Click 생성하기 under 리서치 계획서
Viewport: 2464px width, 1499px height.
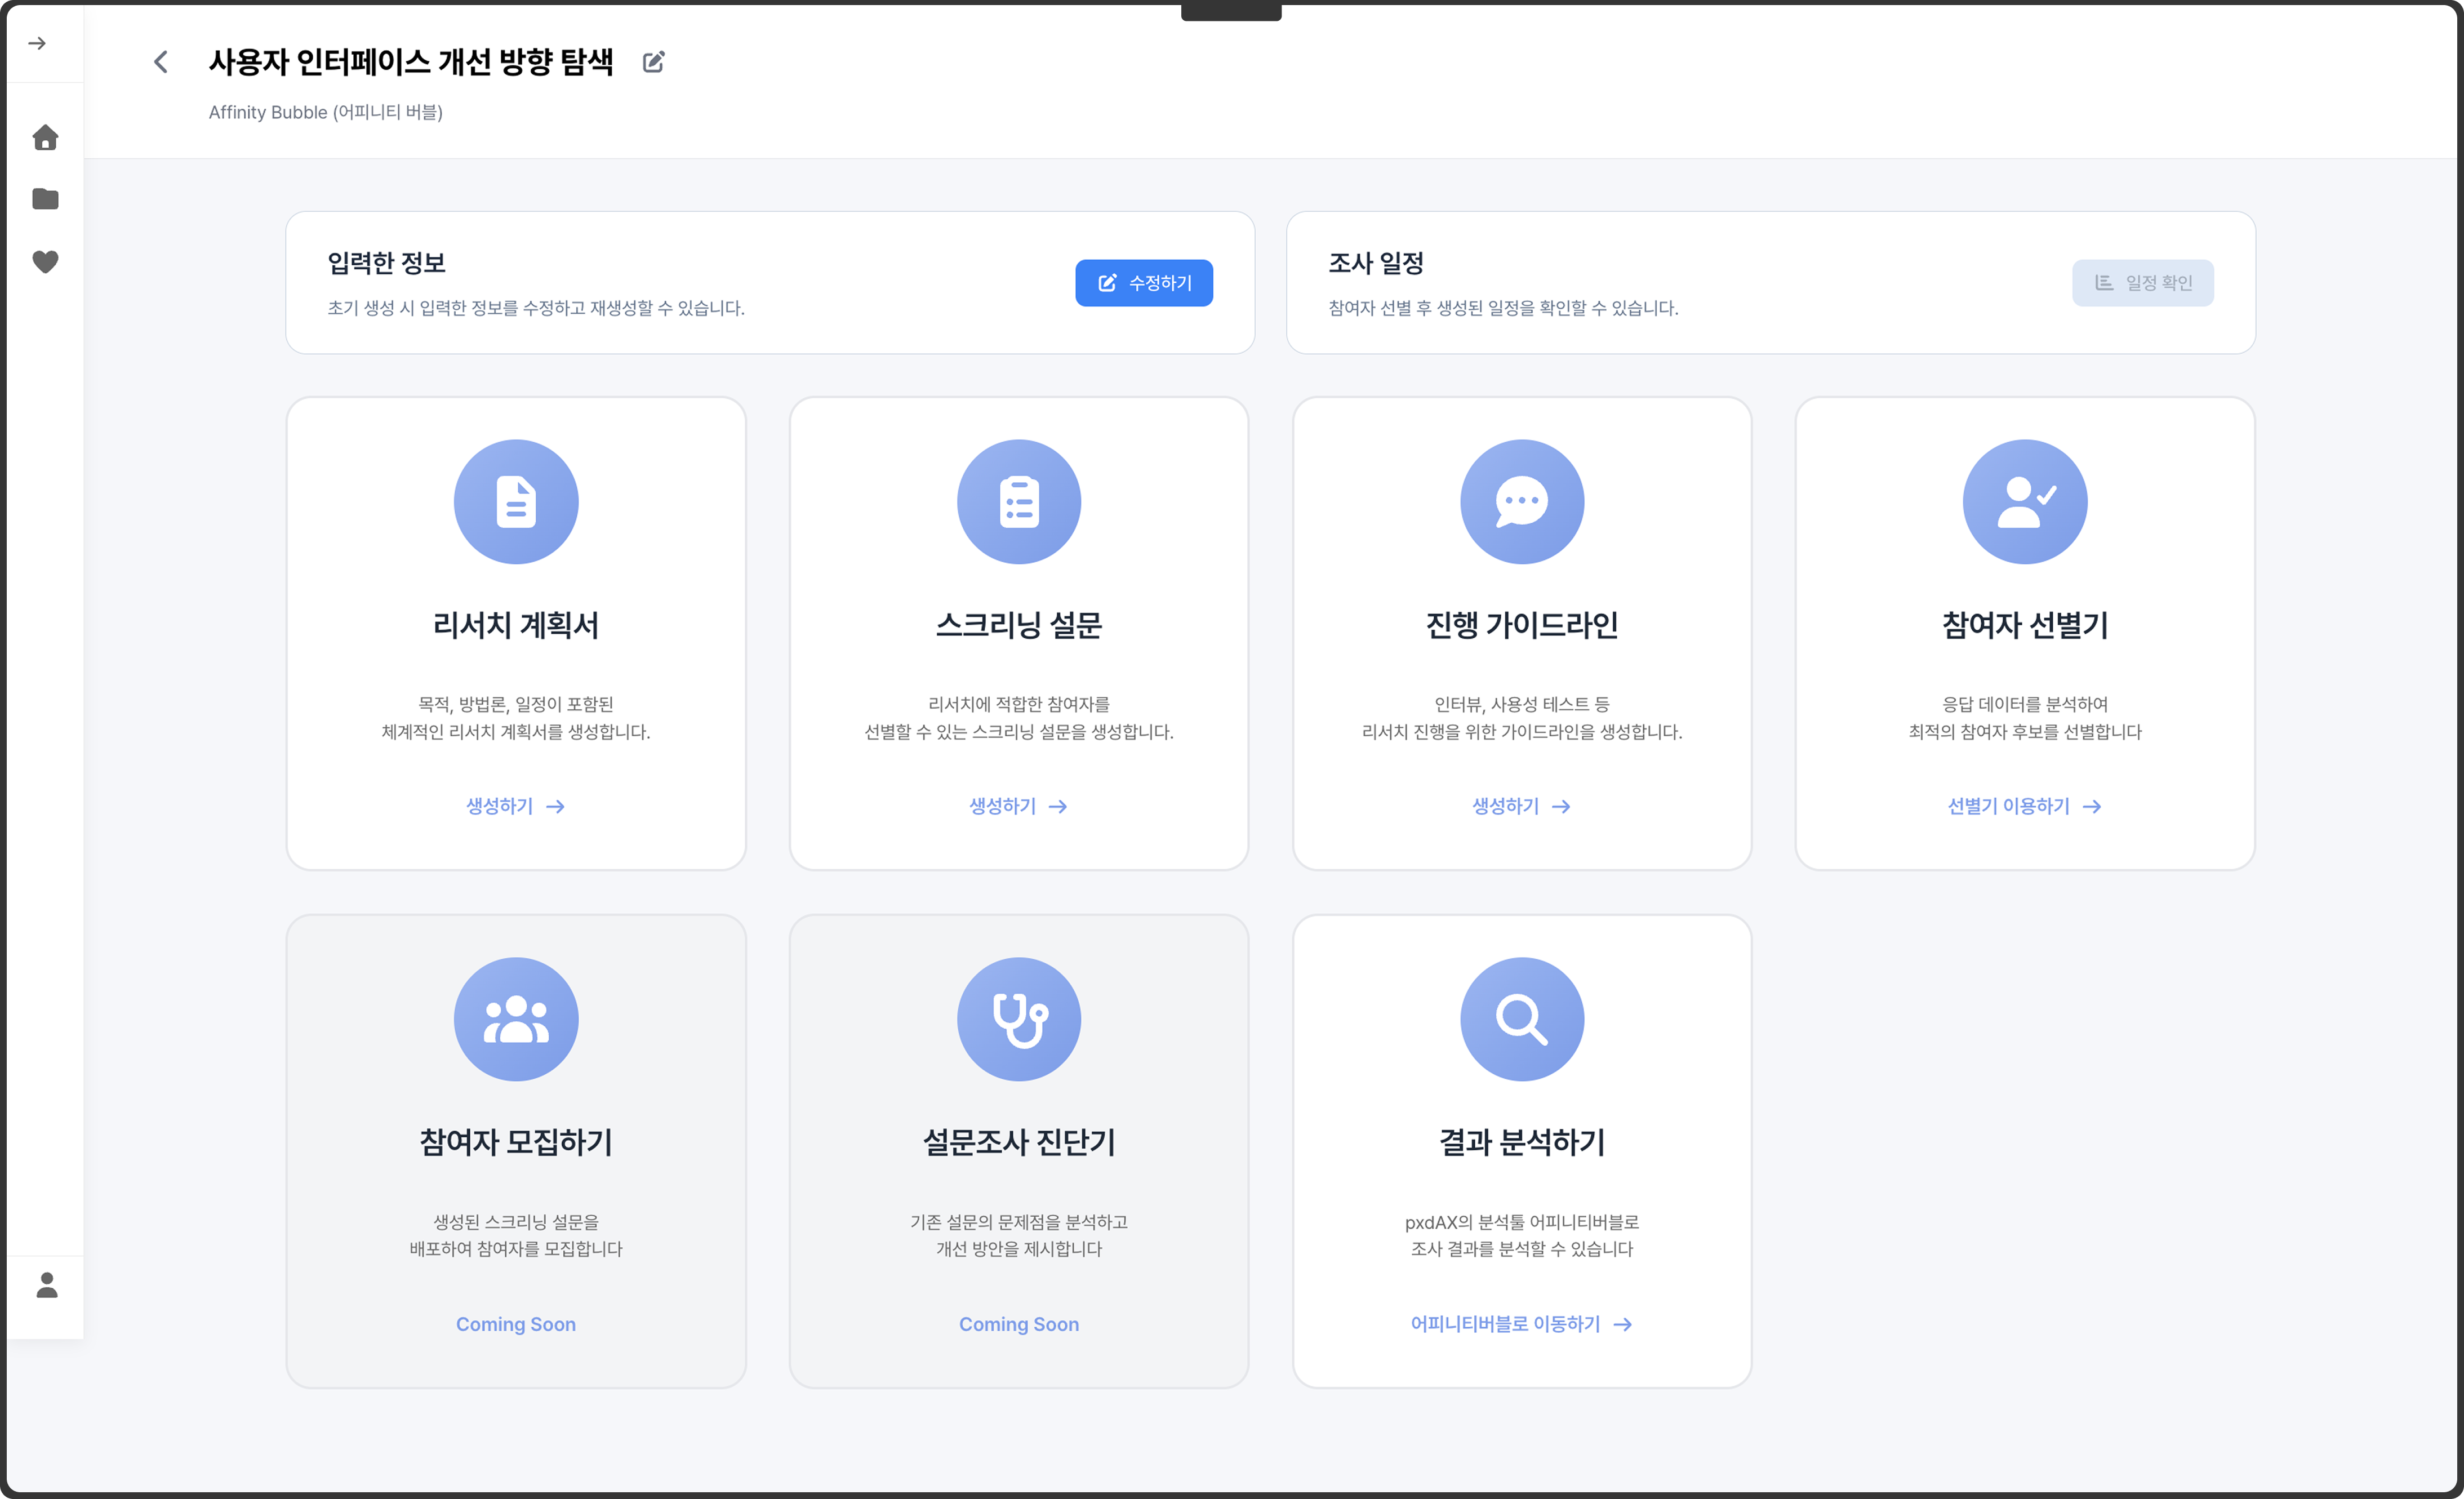click(515, 806)
